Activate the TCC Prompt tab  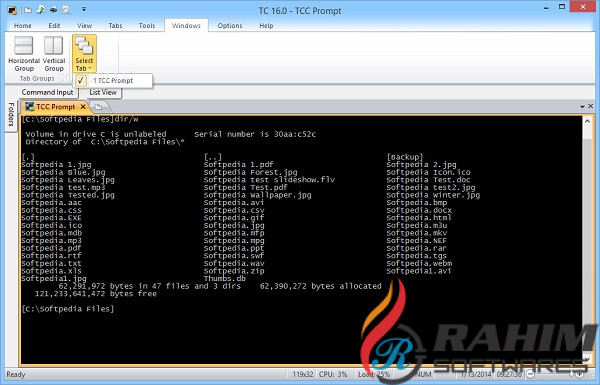pyautogui.click(x=55, y=107)
